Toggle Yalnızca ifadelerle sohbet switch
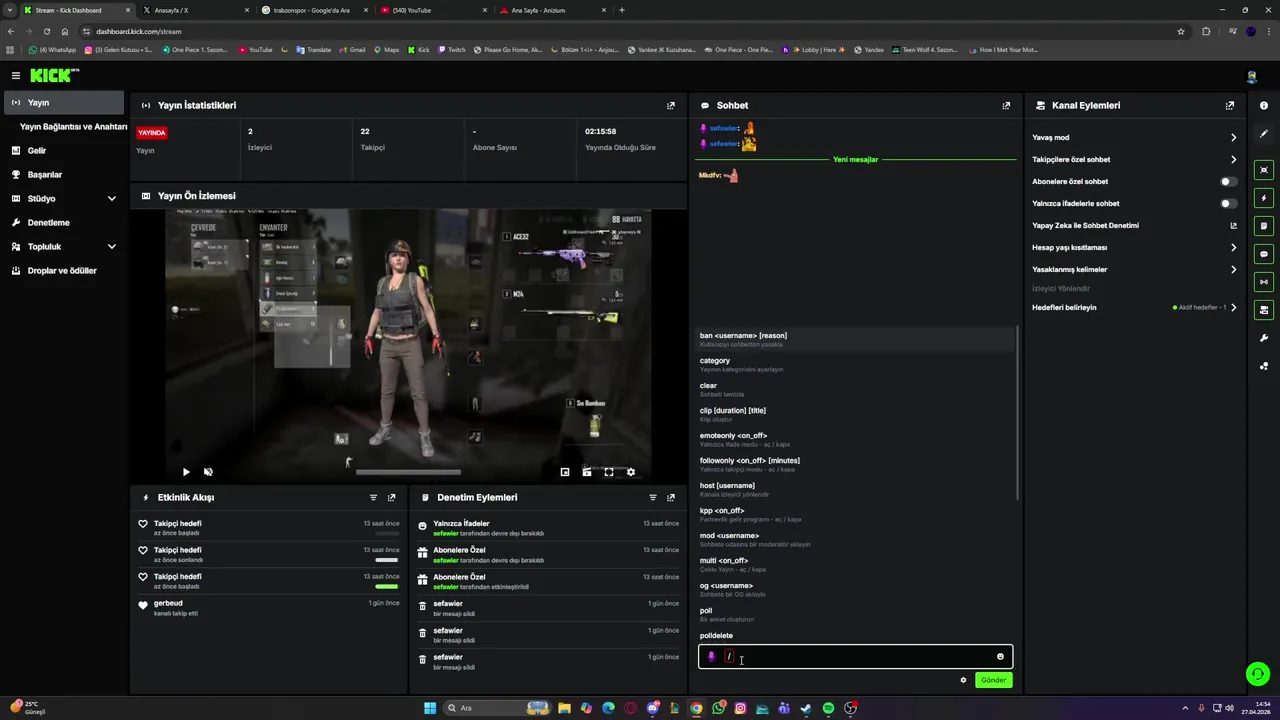Image resolution: width=1280 pixels, height=720 pixels. coord(1229,204)
